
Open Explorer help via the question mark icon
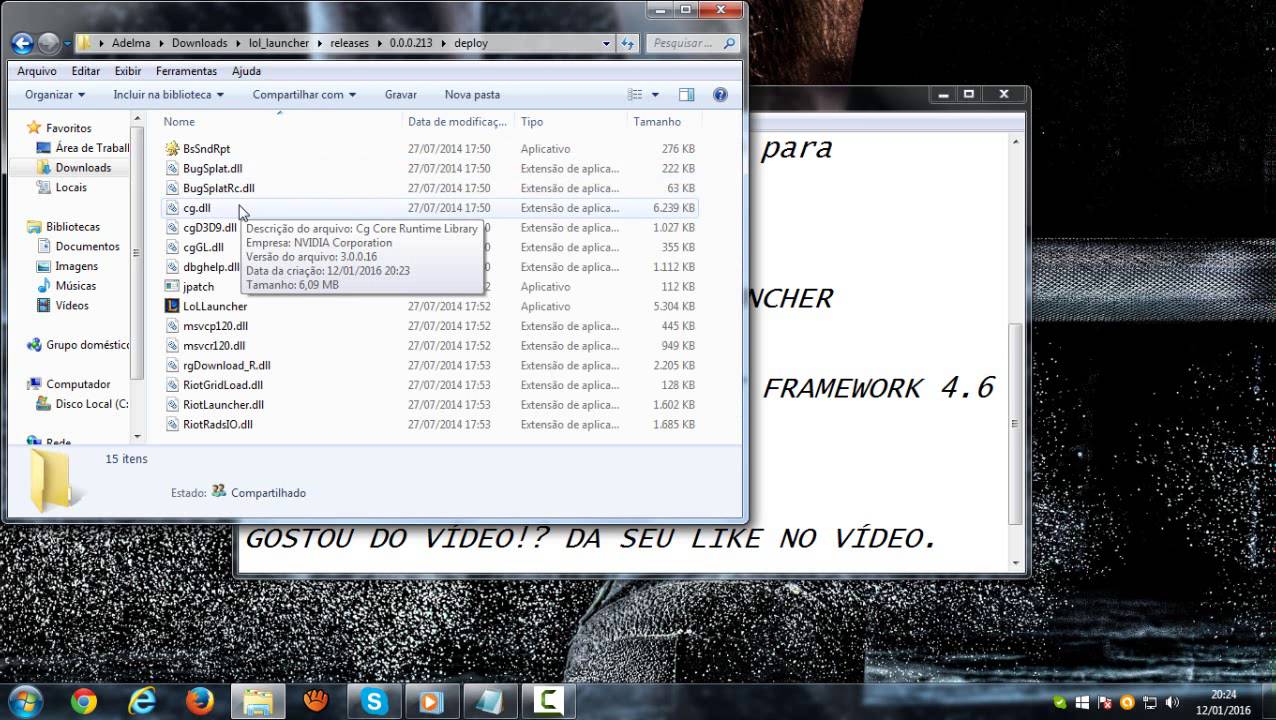720,94
